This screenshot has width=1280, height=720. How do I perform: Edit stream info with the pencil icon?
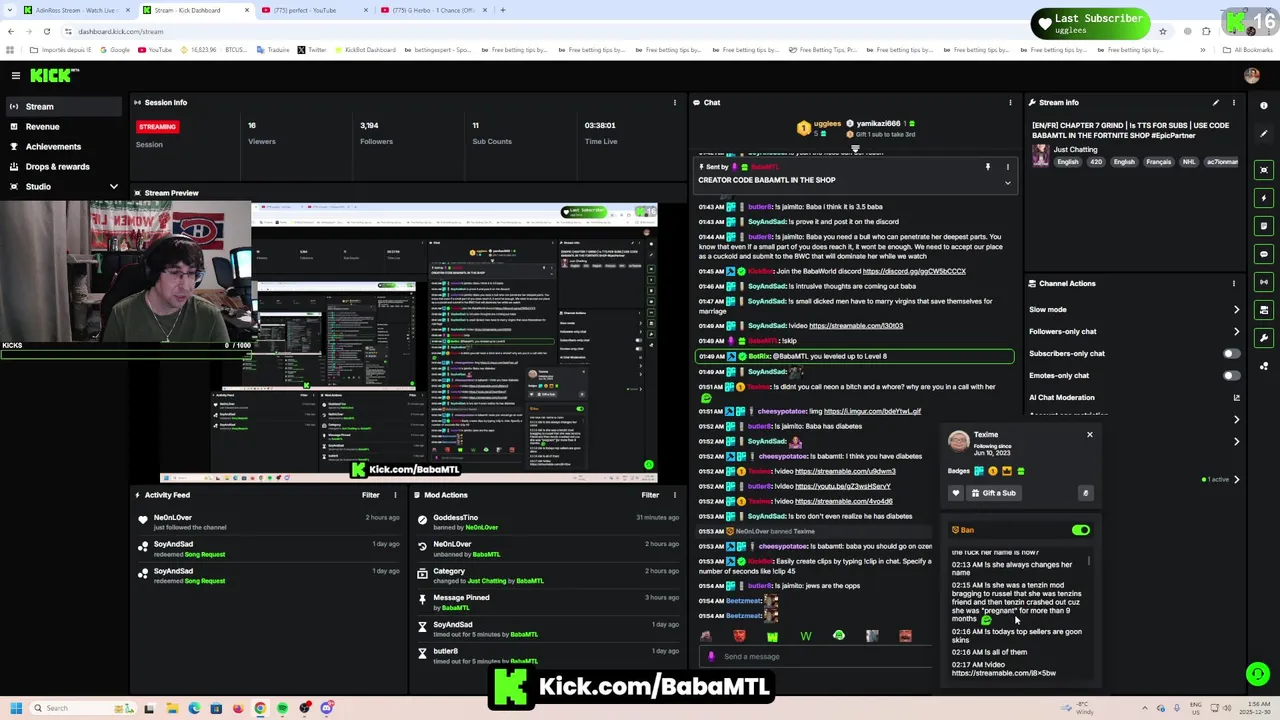point(1216,102)
